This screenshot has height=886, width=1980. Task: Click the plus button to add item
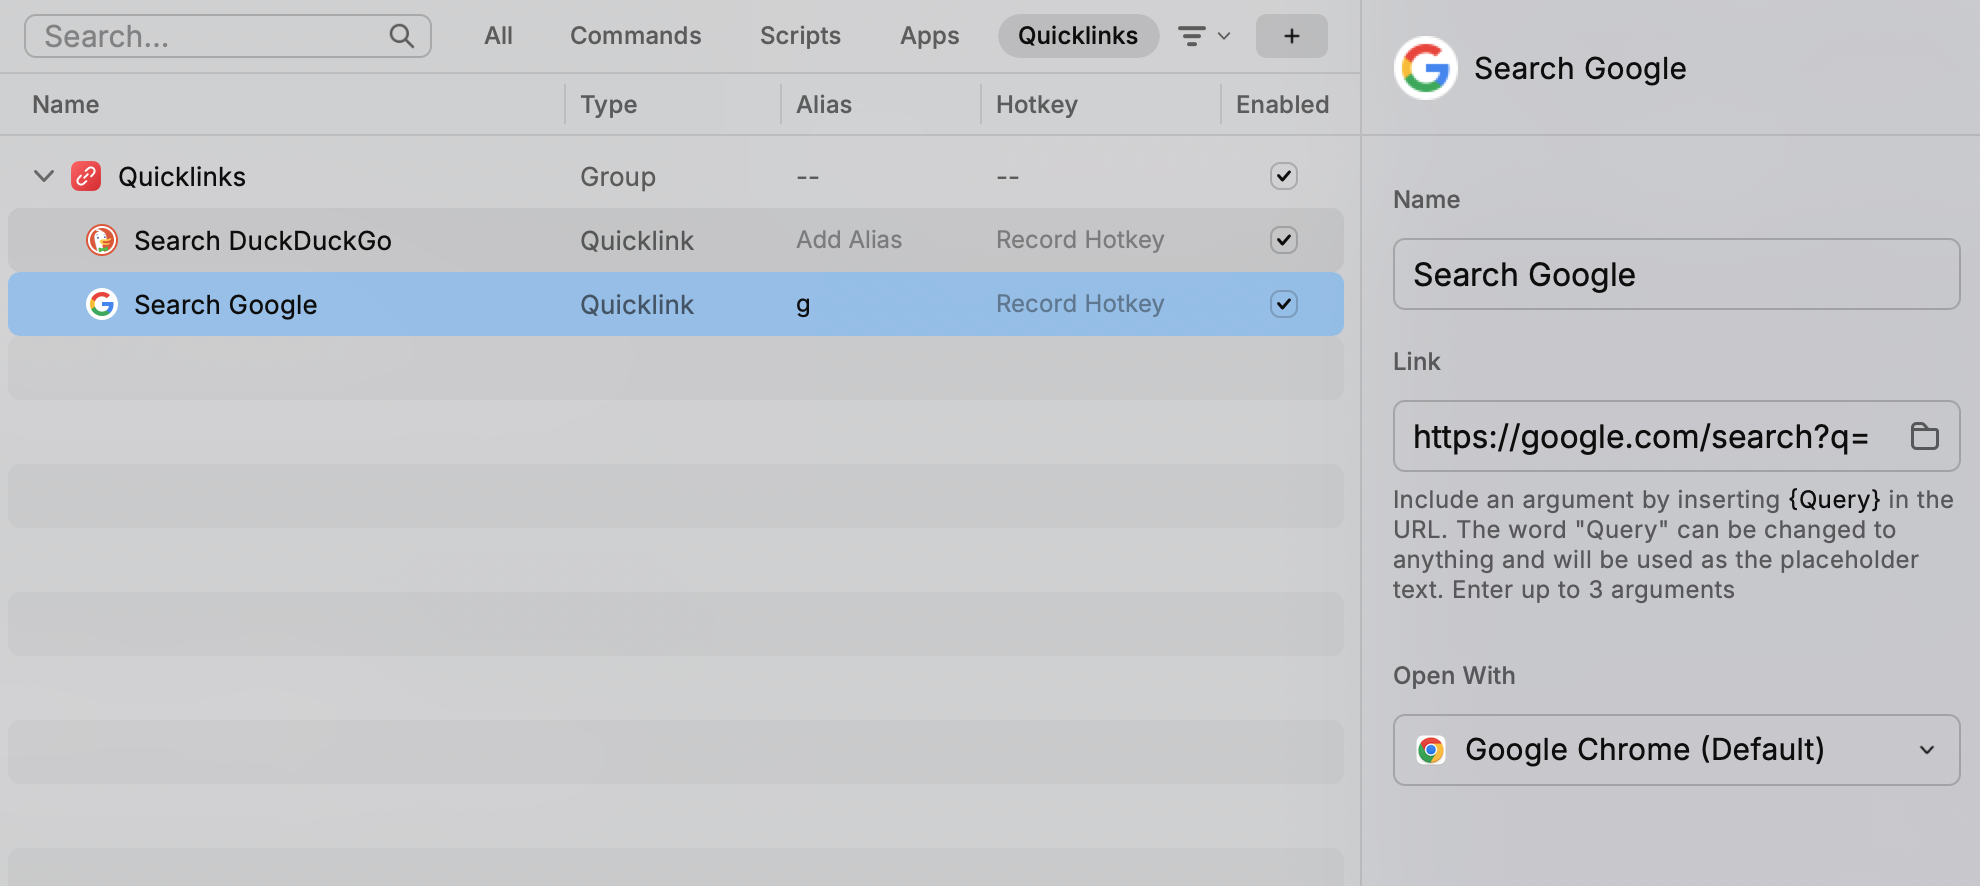coord(1291,36)
